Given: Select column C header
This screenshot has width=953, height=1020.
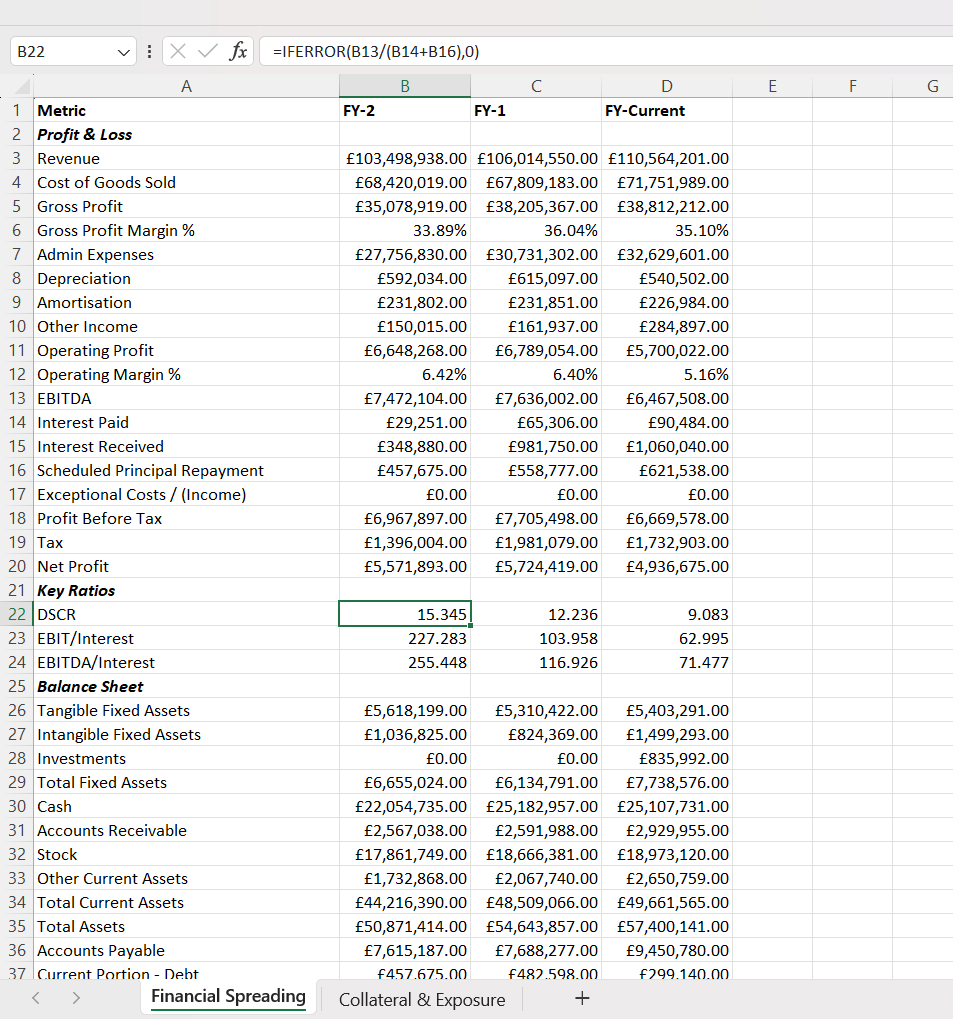Looking at the screenshot, I should point(536,87).
